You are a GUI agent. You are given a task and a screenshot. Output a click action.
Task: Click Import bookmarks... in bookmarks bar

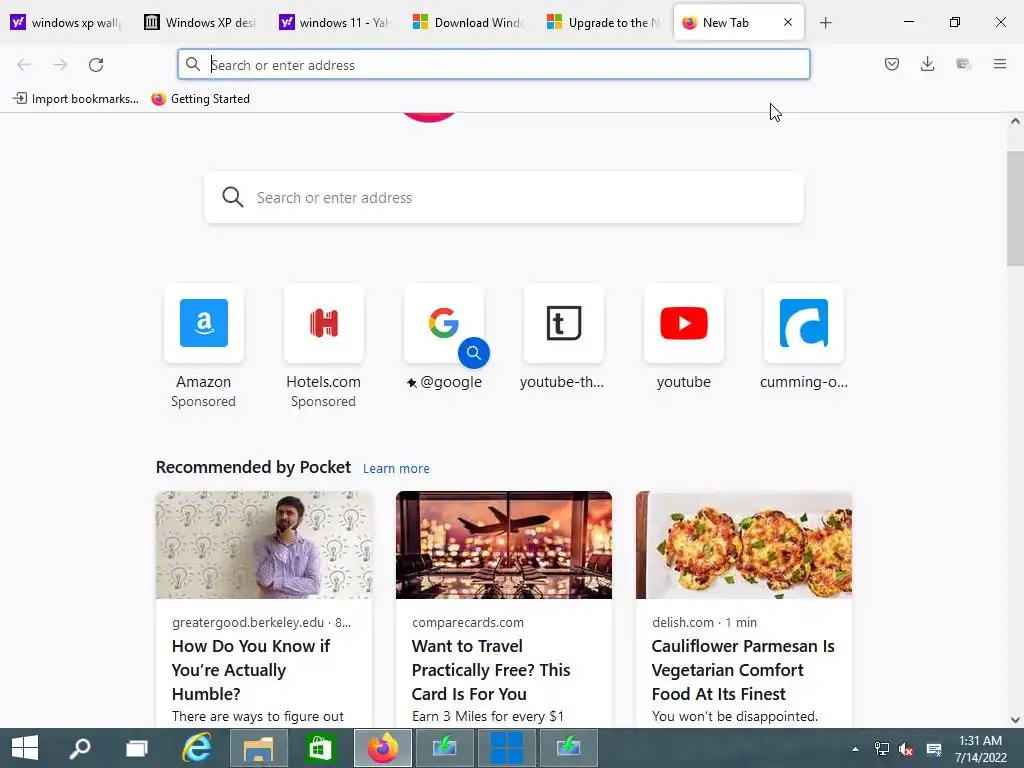[76, 99]
